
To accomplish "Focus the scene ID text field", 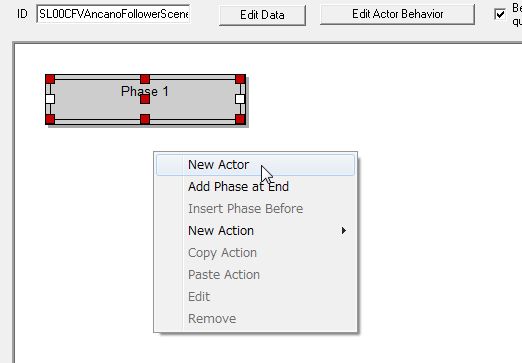I will pyautogui.click(x=113, y=14).
